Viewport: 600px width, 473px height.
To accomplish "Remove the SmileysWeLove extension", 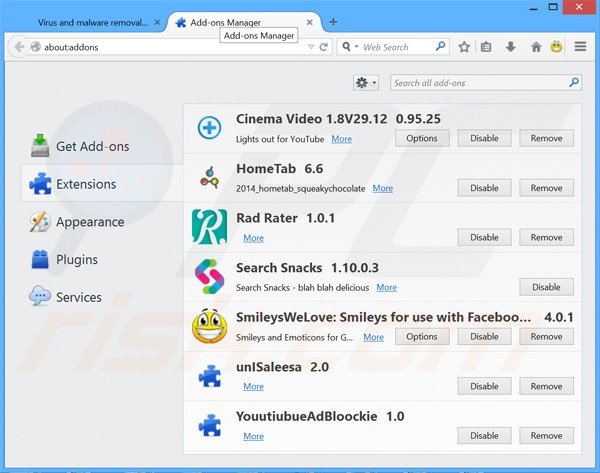I will 546,336.
